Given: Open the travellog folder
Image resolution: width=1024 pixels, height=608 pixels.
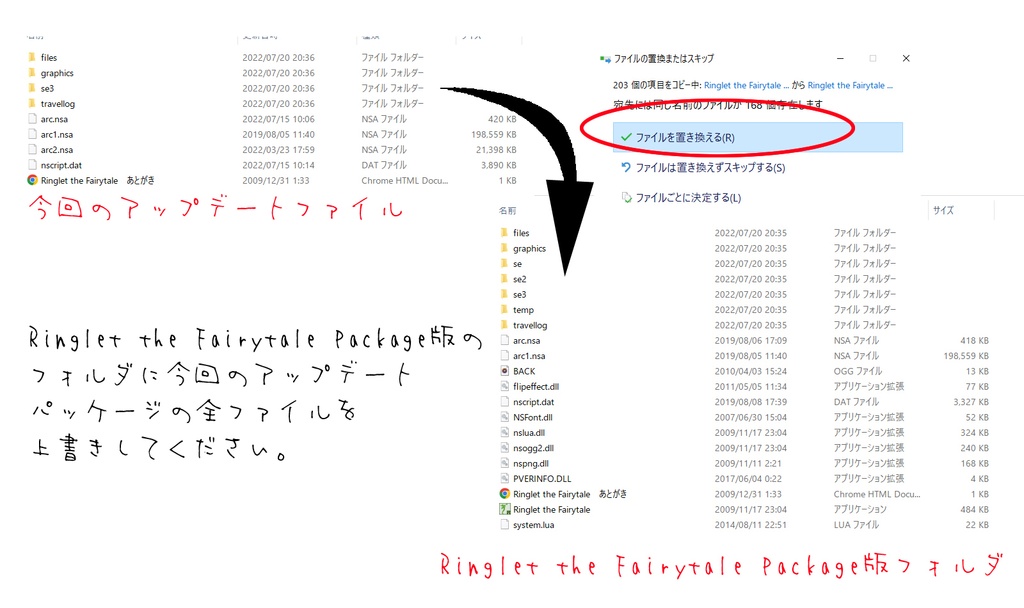Looking at the screenshot, I should click(x=527, y=324).
